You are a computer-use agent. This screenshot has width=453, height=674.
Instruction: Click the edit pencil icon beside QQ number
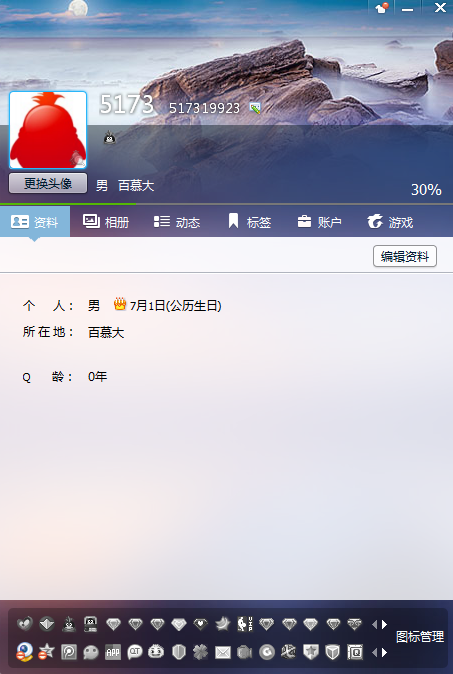(x=255, y=108)
